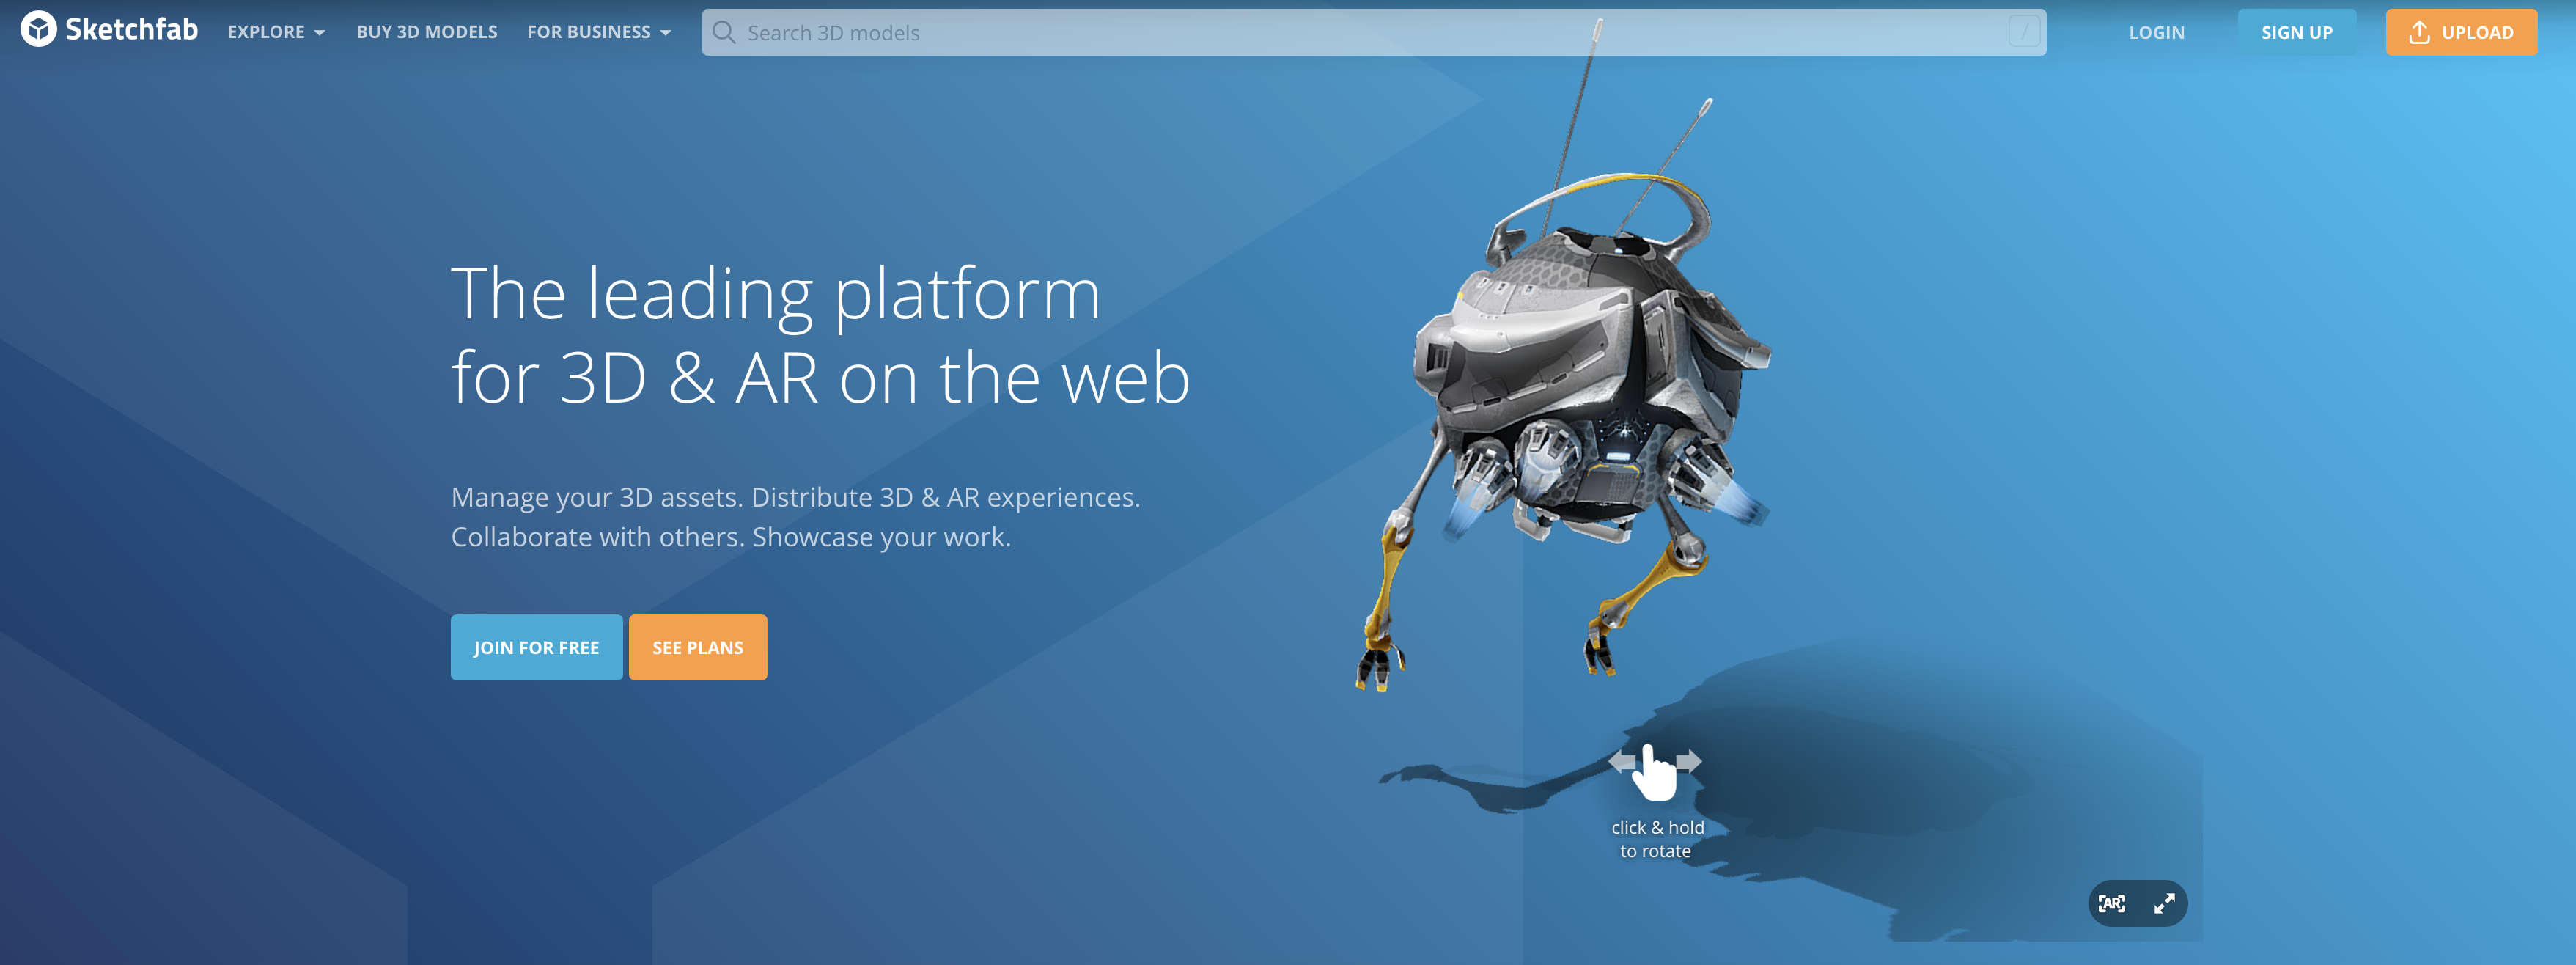This screenshot has height=965, width=2576.
Task: Click See Plans button
Action: tap(698, 647)
